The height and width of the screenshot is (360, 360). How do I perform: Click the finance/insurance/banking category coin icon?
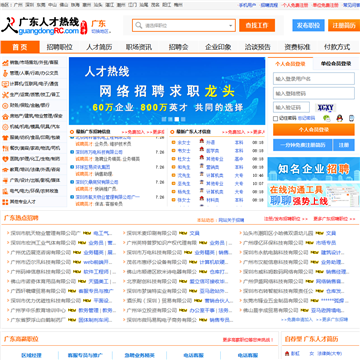5,106
